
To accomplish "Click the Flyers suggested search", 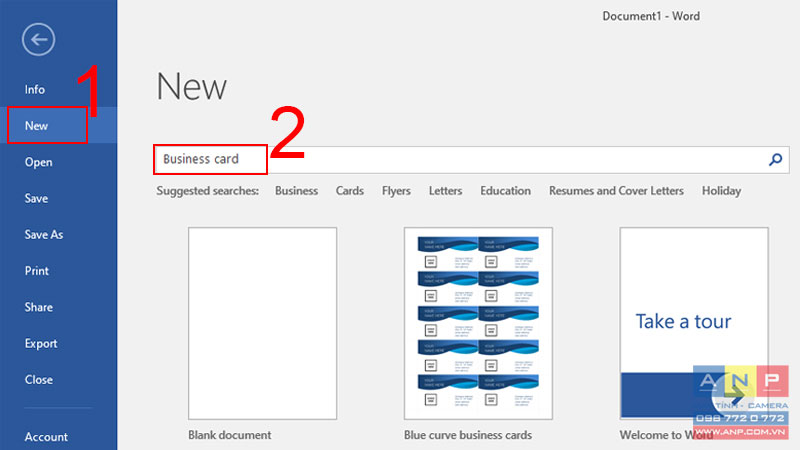I will [396, 191].
